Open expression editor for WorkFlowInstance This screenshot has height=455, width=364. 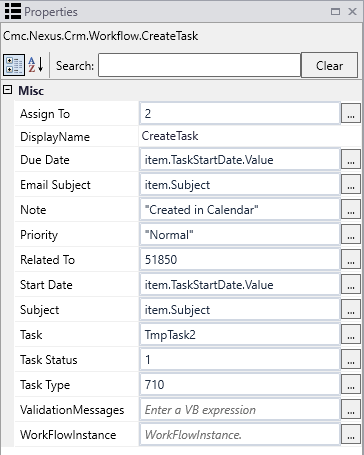coord(350,435)
